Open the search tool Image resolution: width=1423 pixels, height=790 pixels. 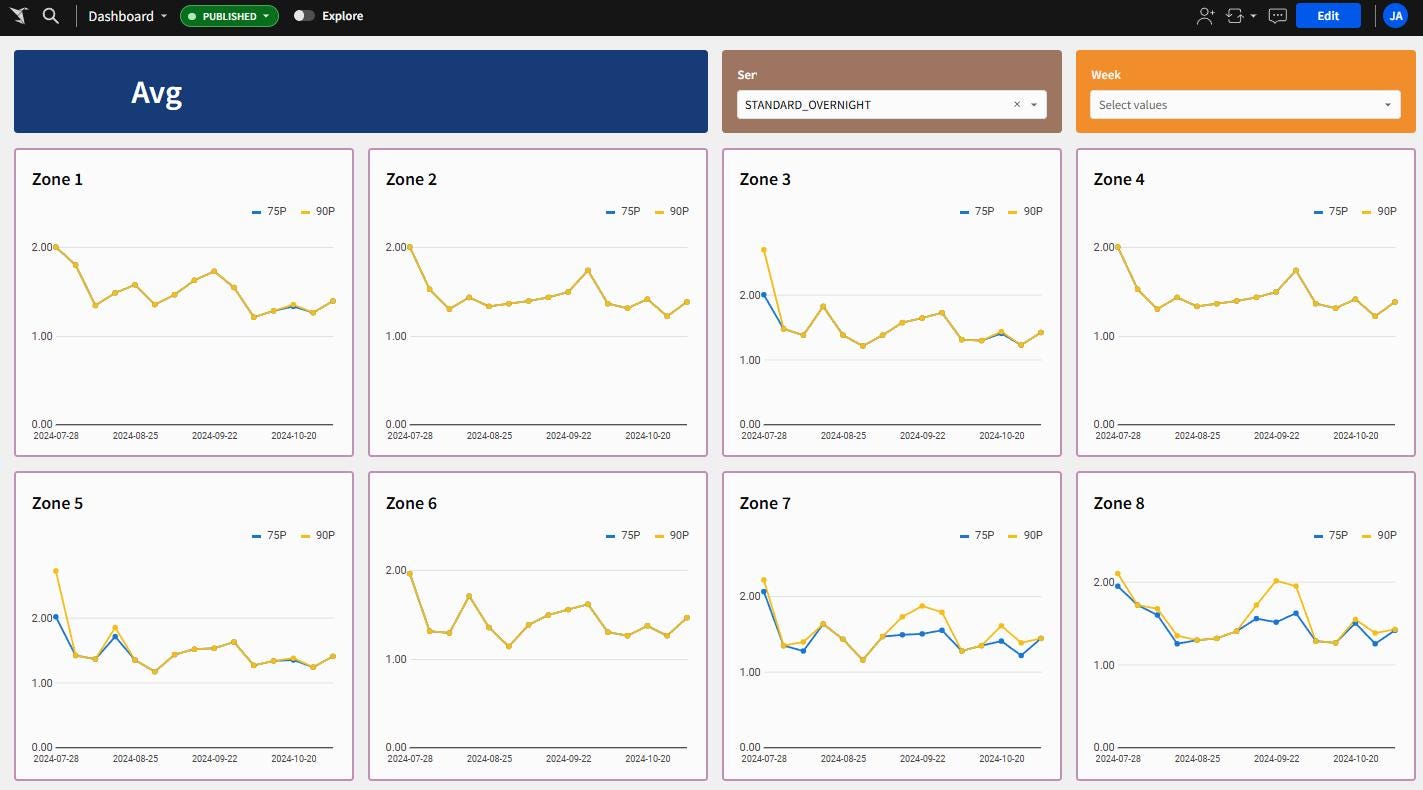coord(50,15)
